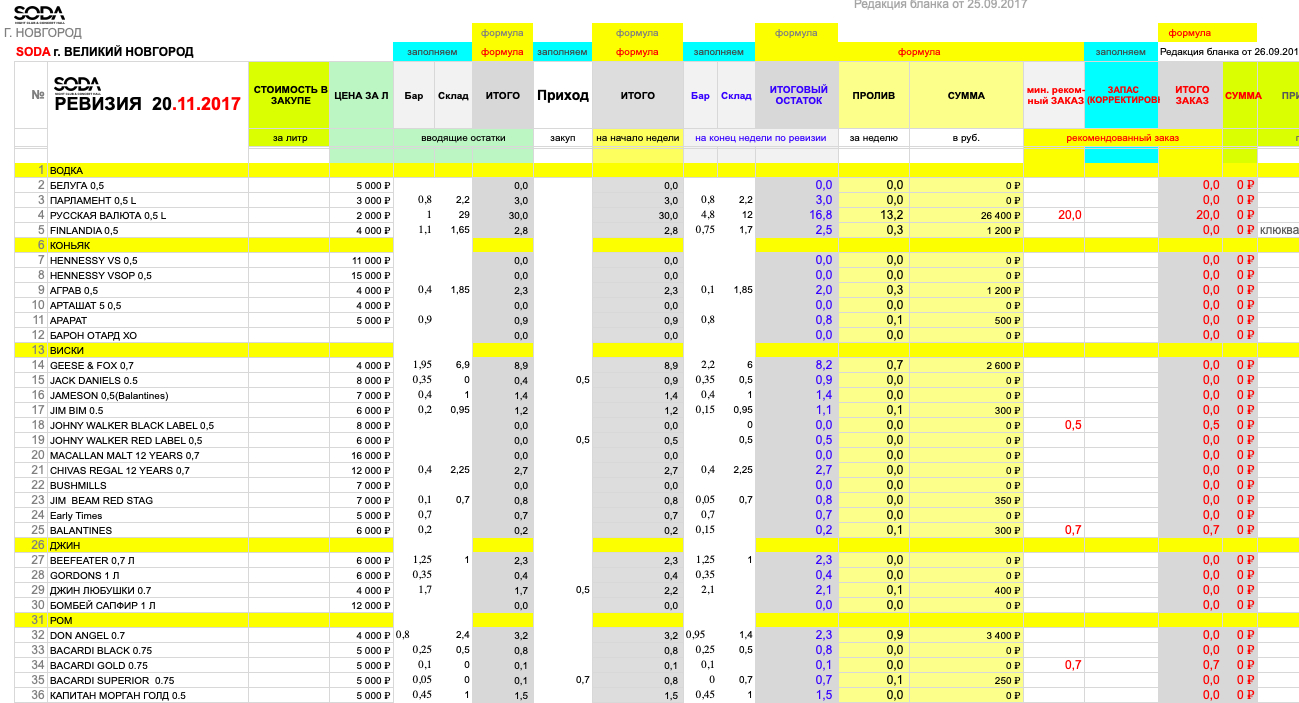Click the ПРОЛИВ column header
This screenshot has height=703, width=1299.
pyautogui.click(x=873, y=96)
